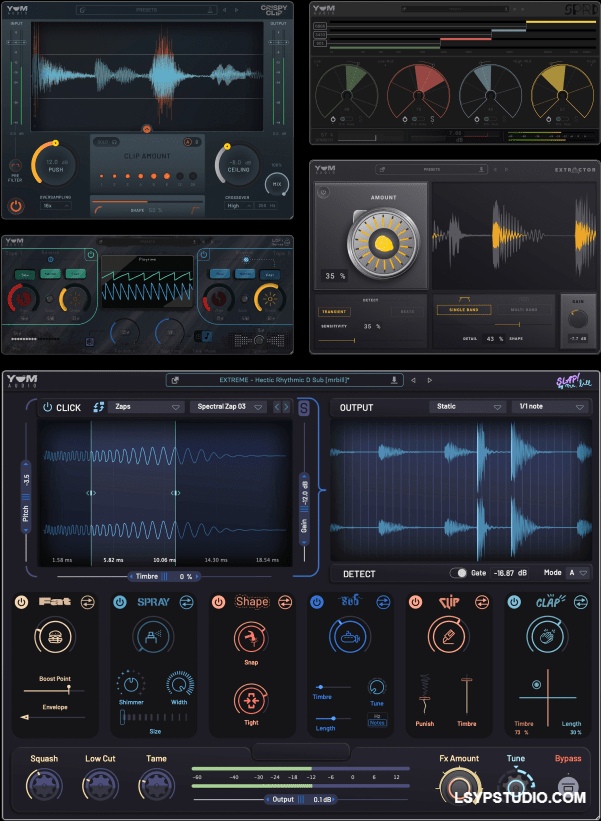Click the EXTREME preset name field
Screen dimensions: 601x821
coord(284,380)
